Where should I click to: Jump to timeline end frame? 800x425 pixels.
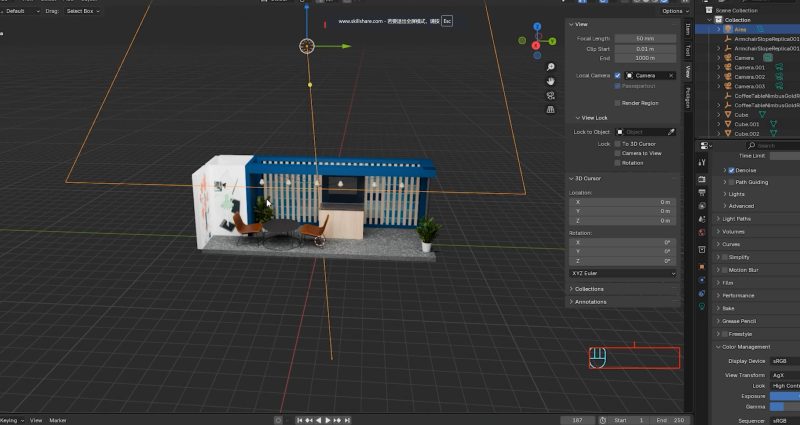point(347,420)
